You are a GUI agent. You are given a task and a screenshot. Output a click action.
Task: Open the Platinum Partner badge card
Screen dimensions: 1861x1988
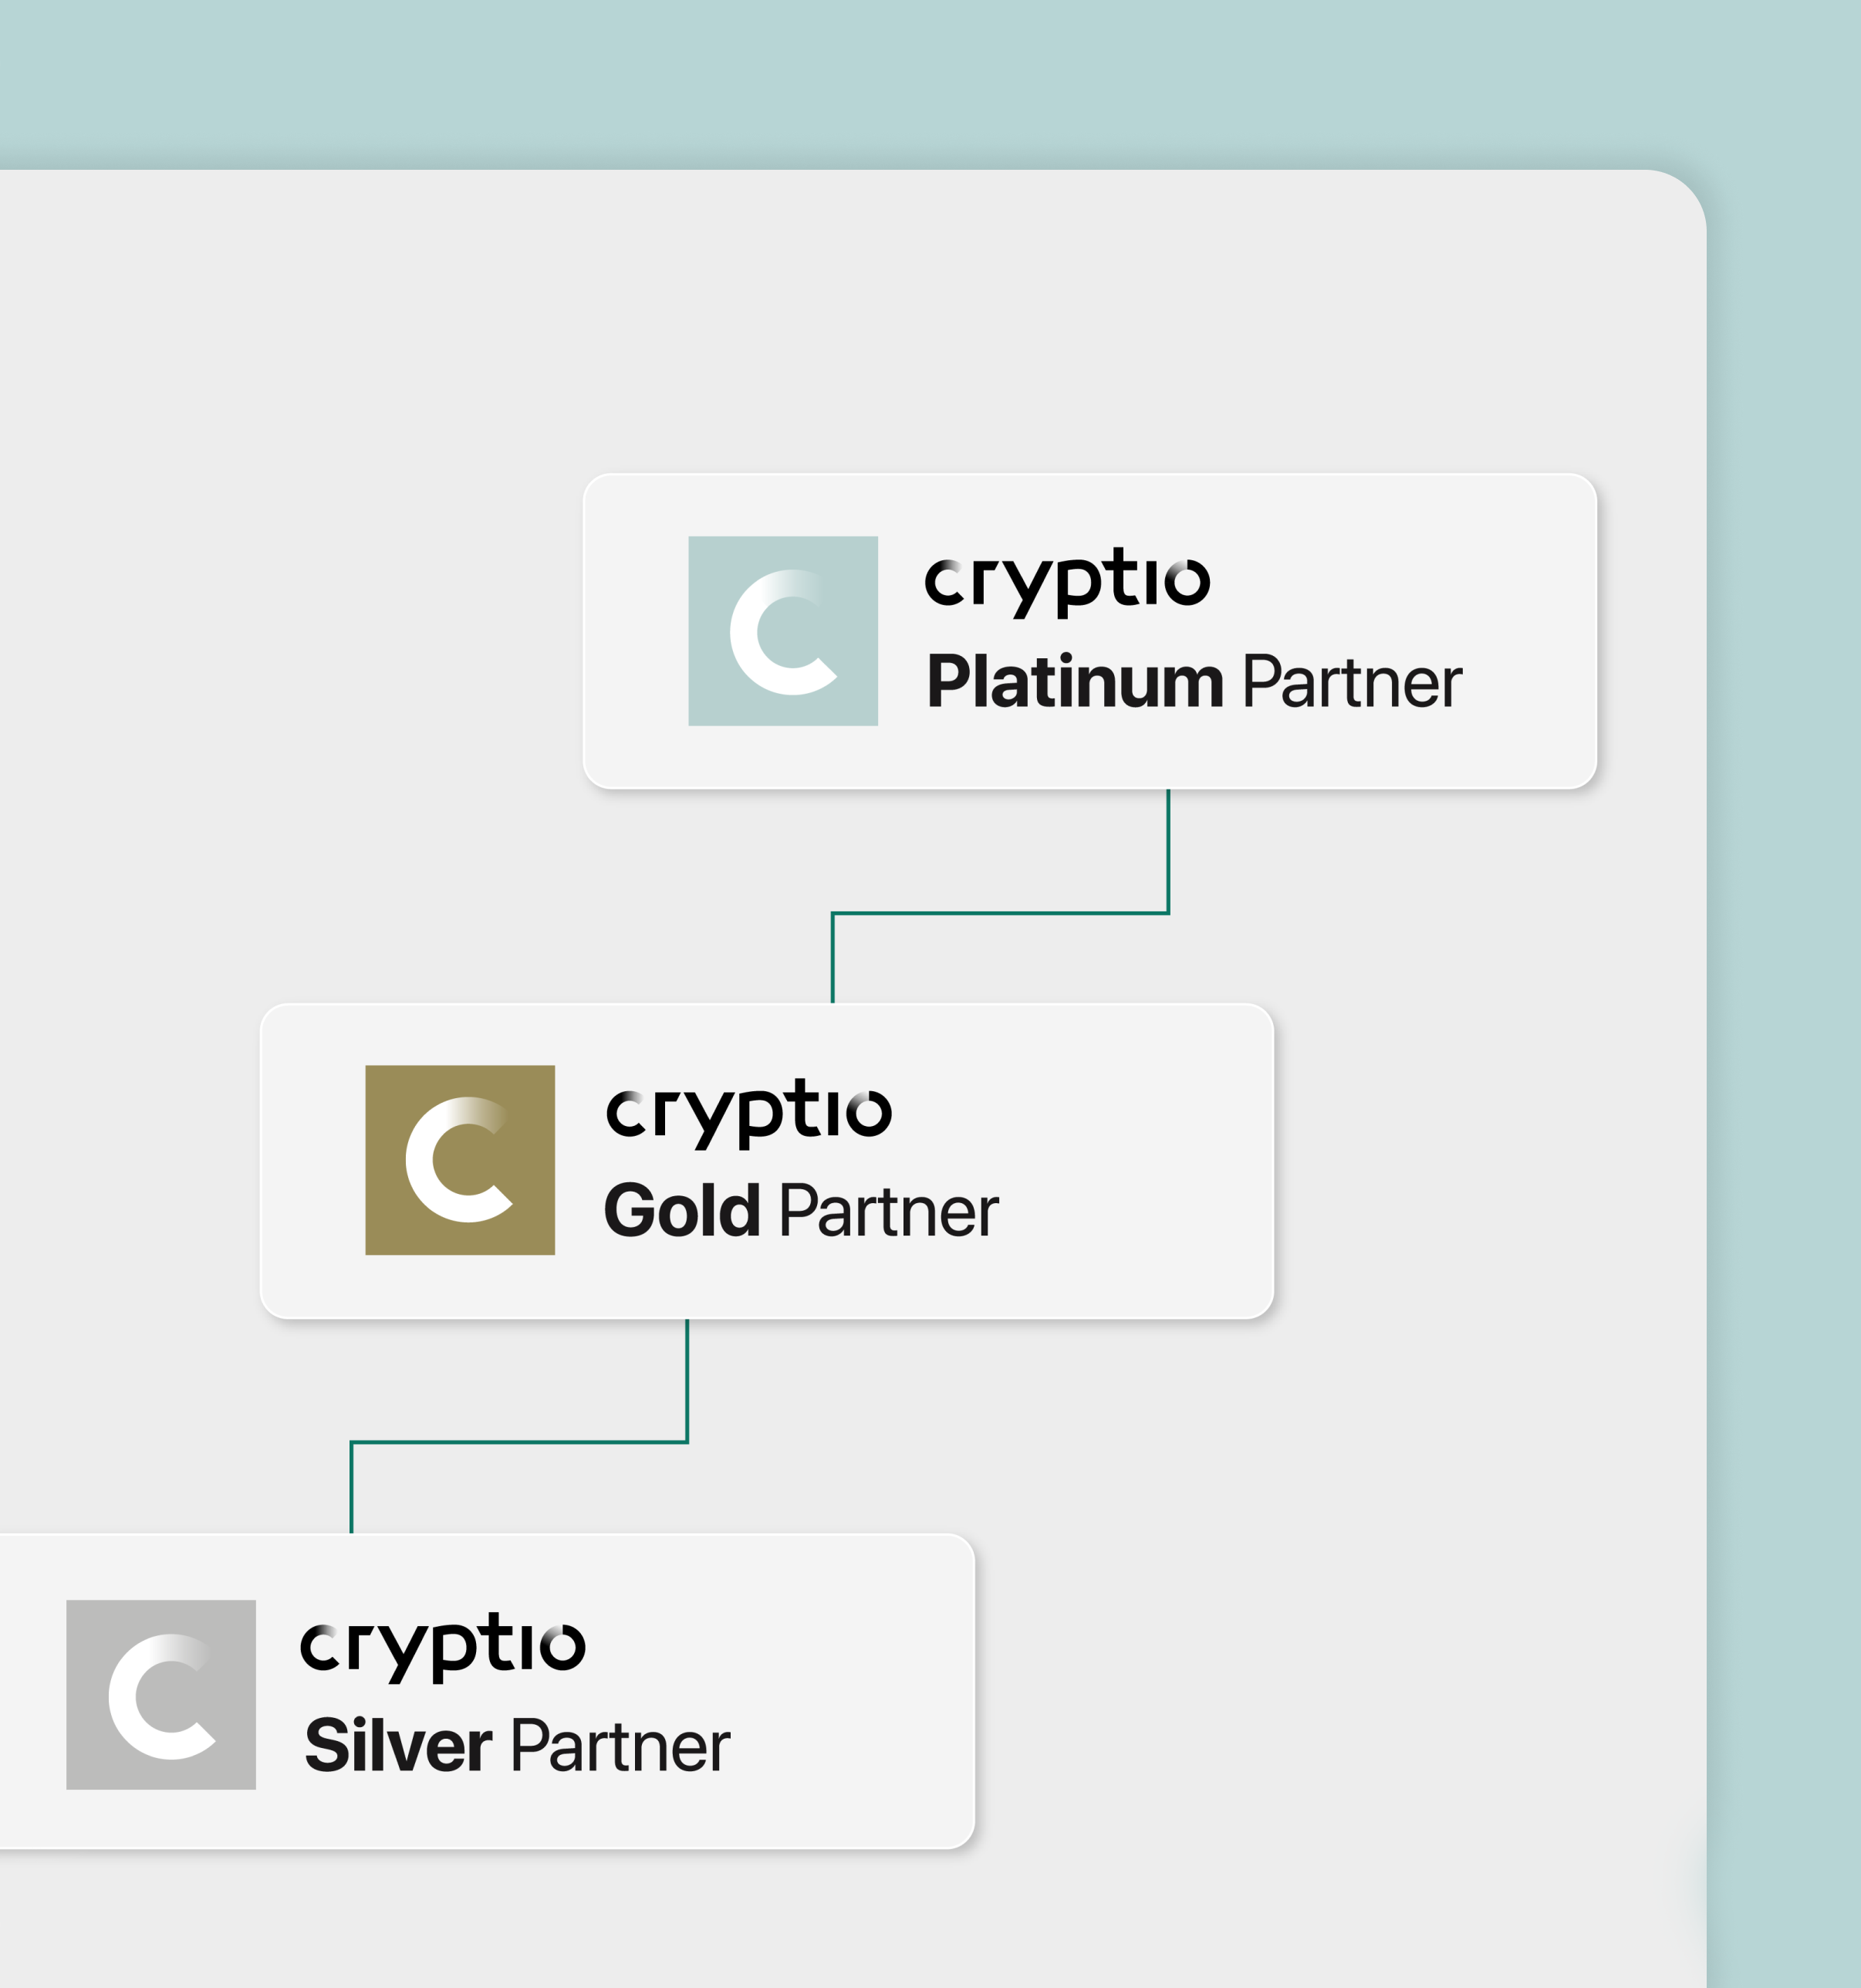(1090, 631)
